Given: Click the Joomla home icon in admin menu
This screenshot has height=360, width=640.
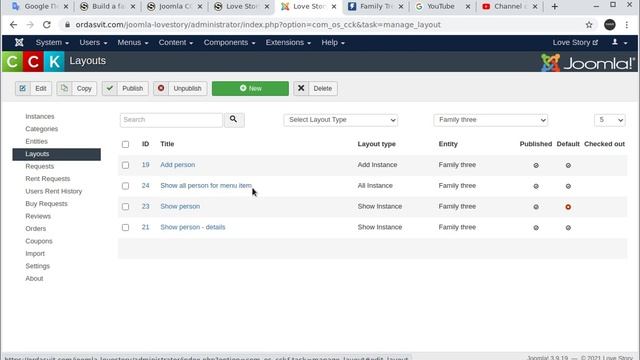Looking at the screenshot, I should pyautogui.click(x=19, y=42).
